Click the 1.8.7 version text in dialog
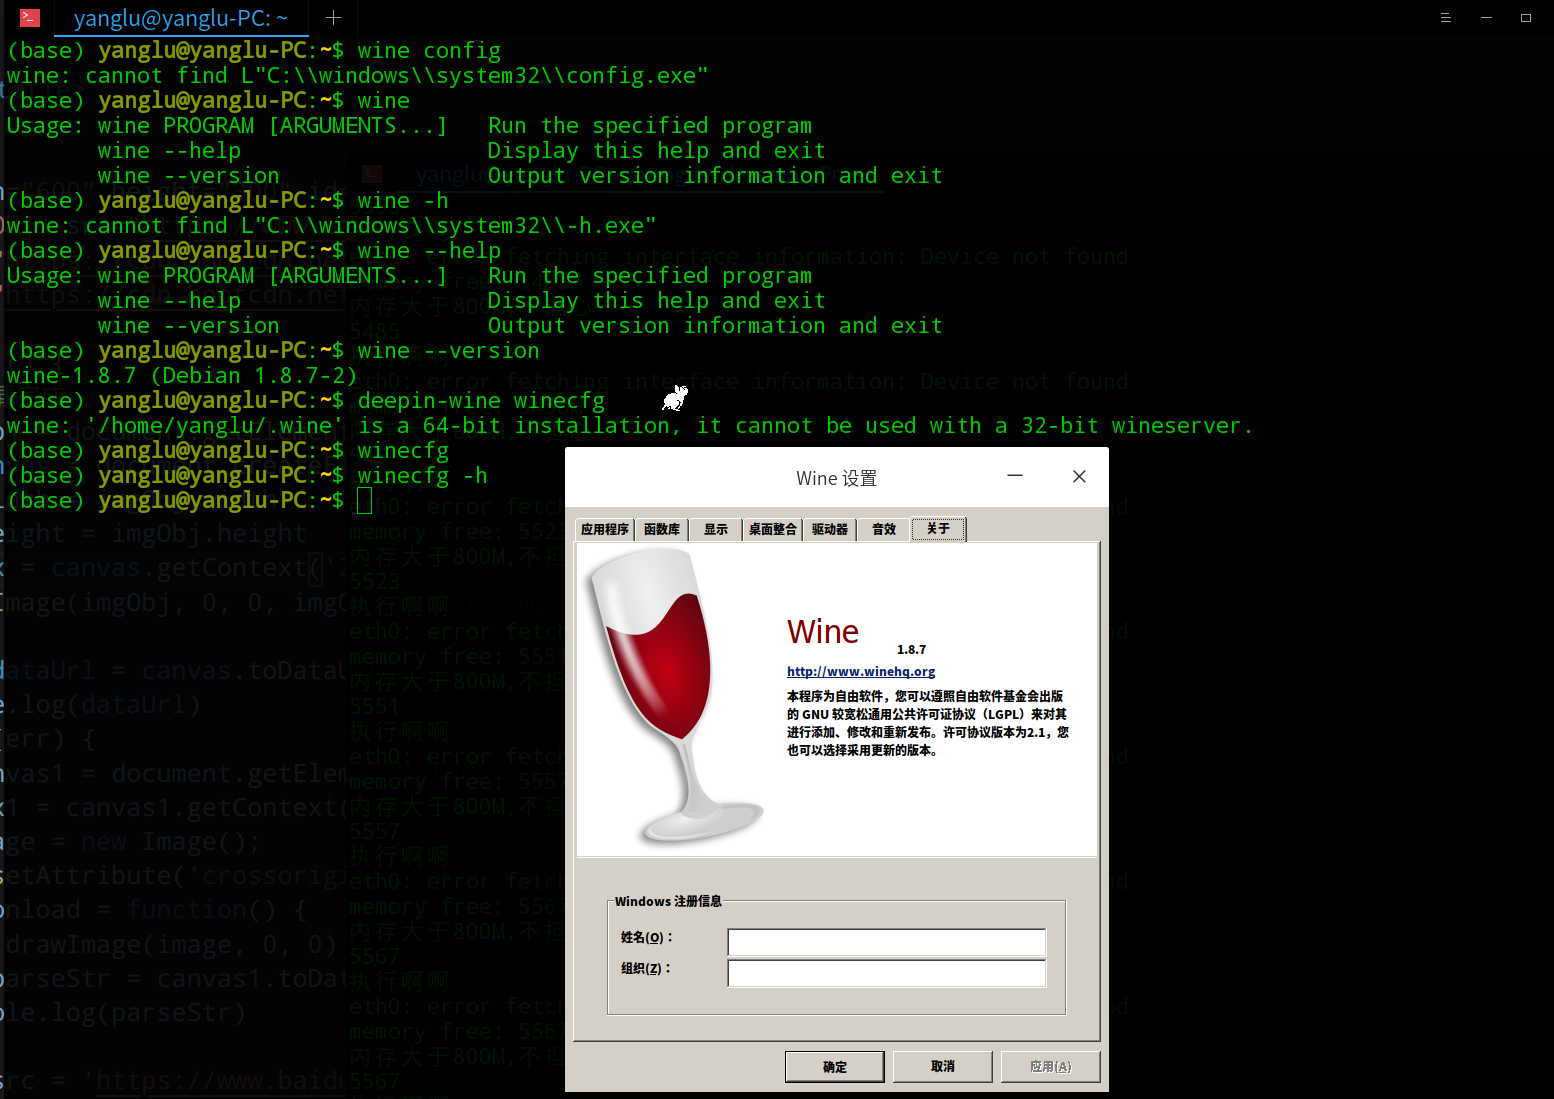 pos(911,650)
